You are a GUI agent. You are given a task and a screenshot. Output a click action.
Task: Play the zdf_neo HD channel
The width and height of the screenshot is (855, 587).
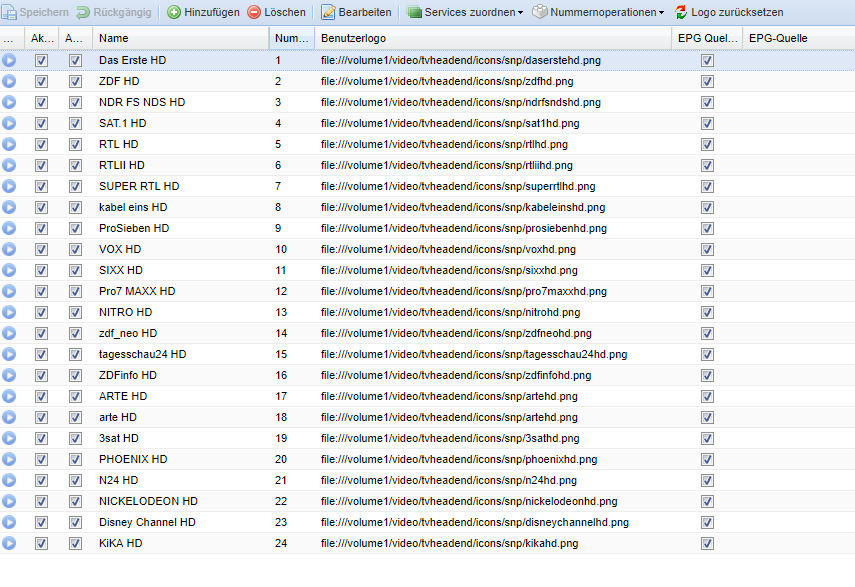(9, 333)
